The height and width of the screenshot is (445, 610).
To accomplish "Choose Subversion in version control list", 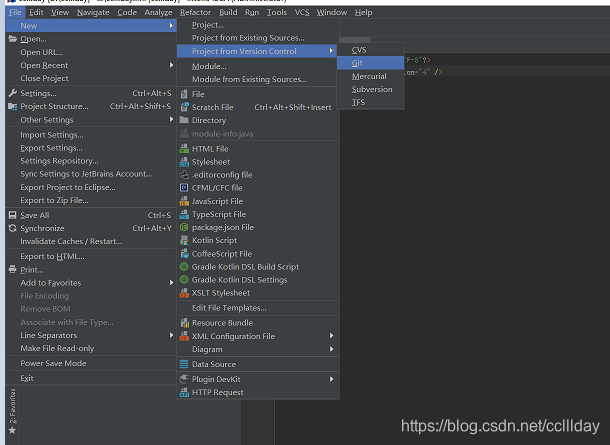I will point(371,89).
